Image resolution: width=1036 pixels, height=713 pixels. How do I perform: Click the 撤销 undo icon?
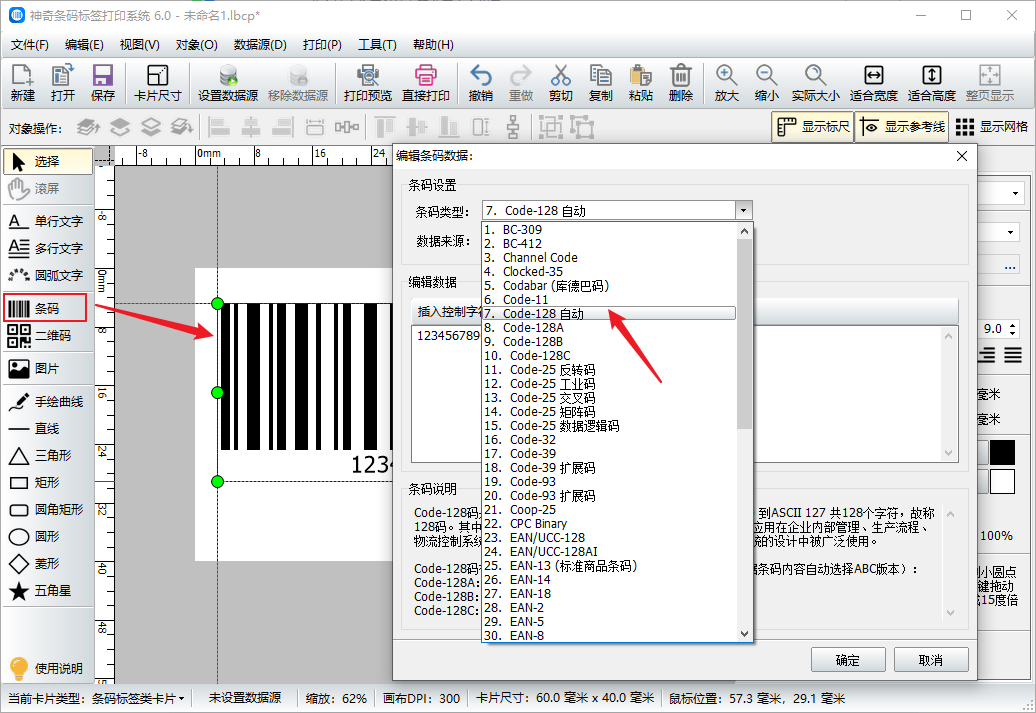pos(480,83)
